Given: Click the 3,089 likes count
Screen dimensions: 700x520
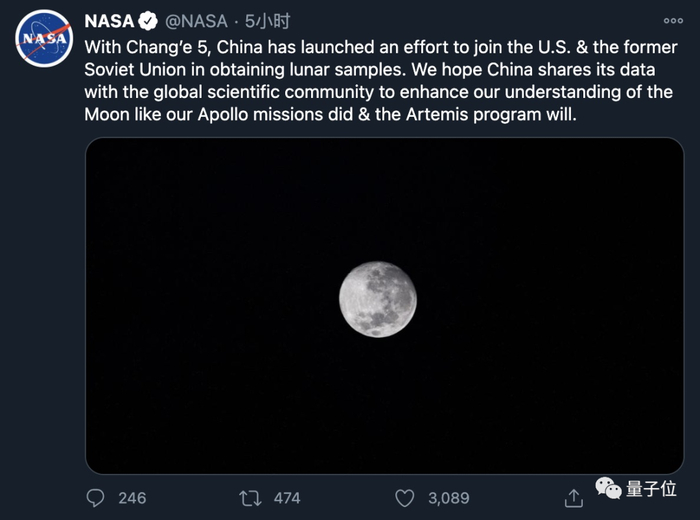Looking at the screenshot, I should 450,497.
